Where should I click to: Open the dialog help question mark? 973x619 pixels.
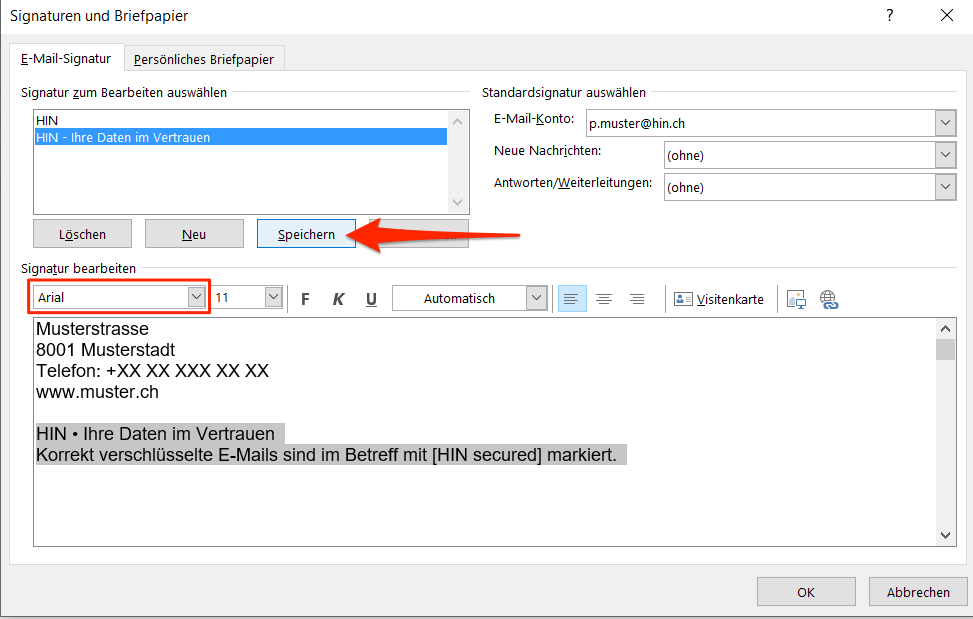point(890,16)
